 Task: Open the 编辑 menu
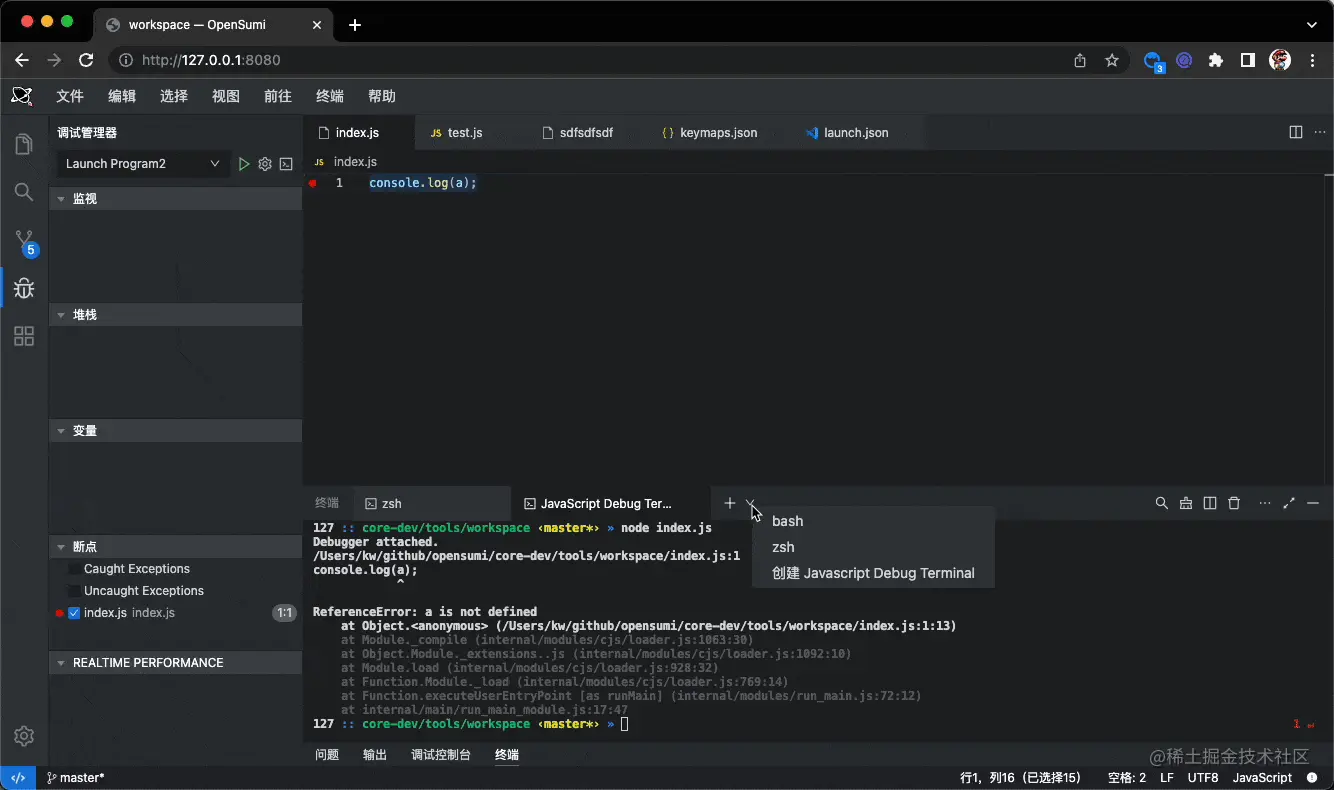point(122,96)
